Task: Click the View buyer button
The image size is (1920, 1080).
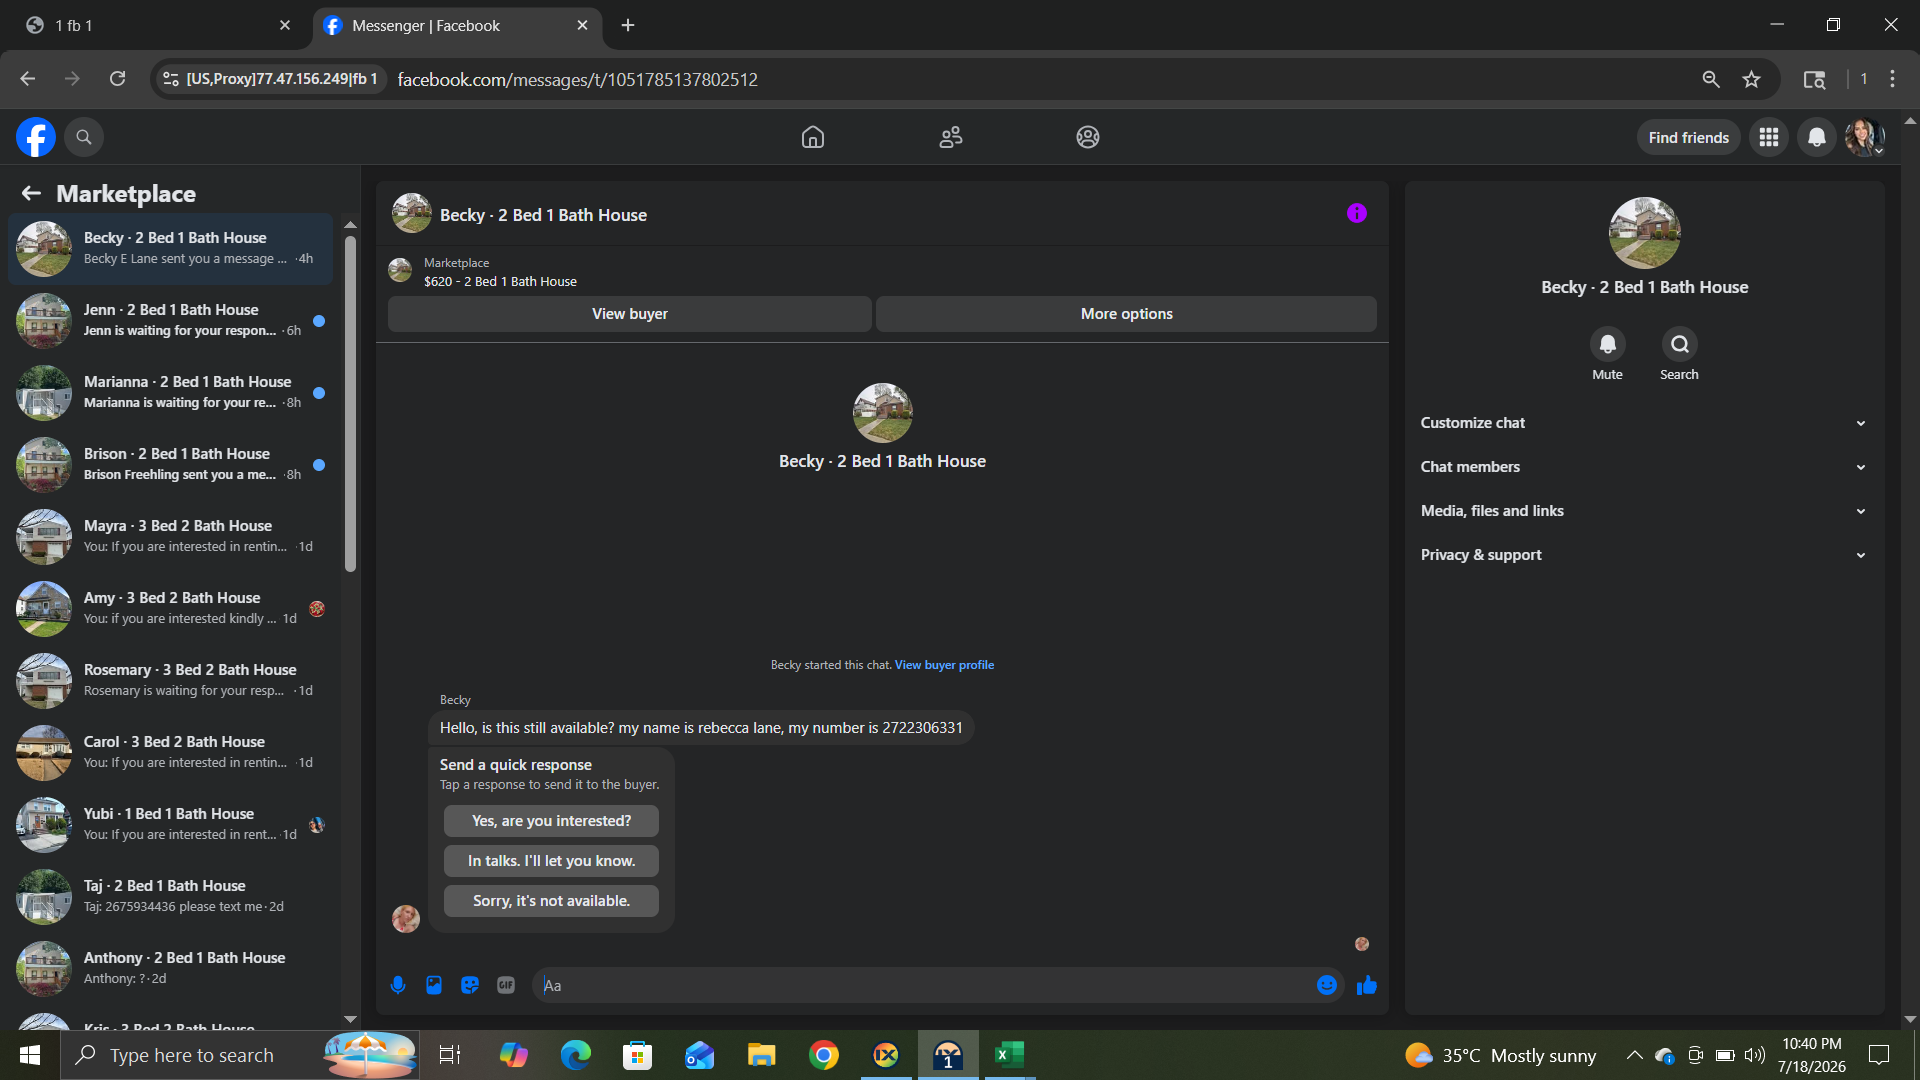Action: pyautogui.click(x=630, y=314)
